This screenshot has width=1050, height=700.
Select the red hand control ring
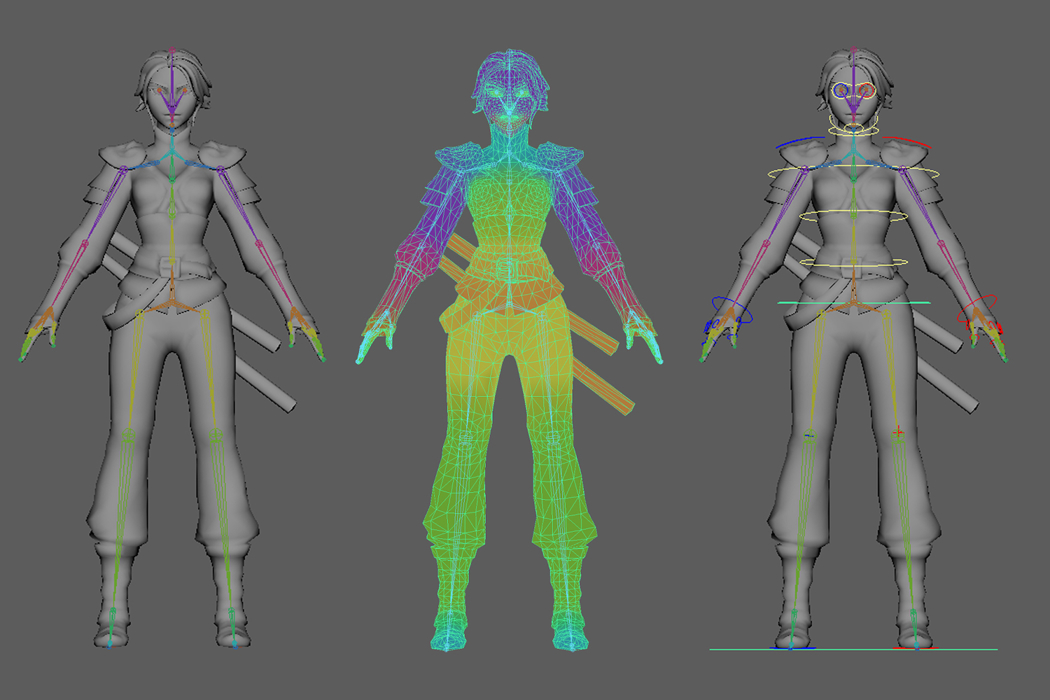tap(977, 309)
